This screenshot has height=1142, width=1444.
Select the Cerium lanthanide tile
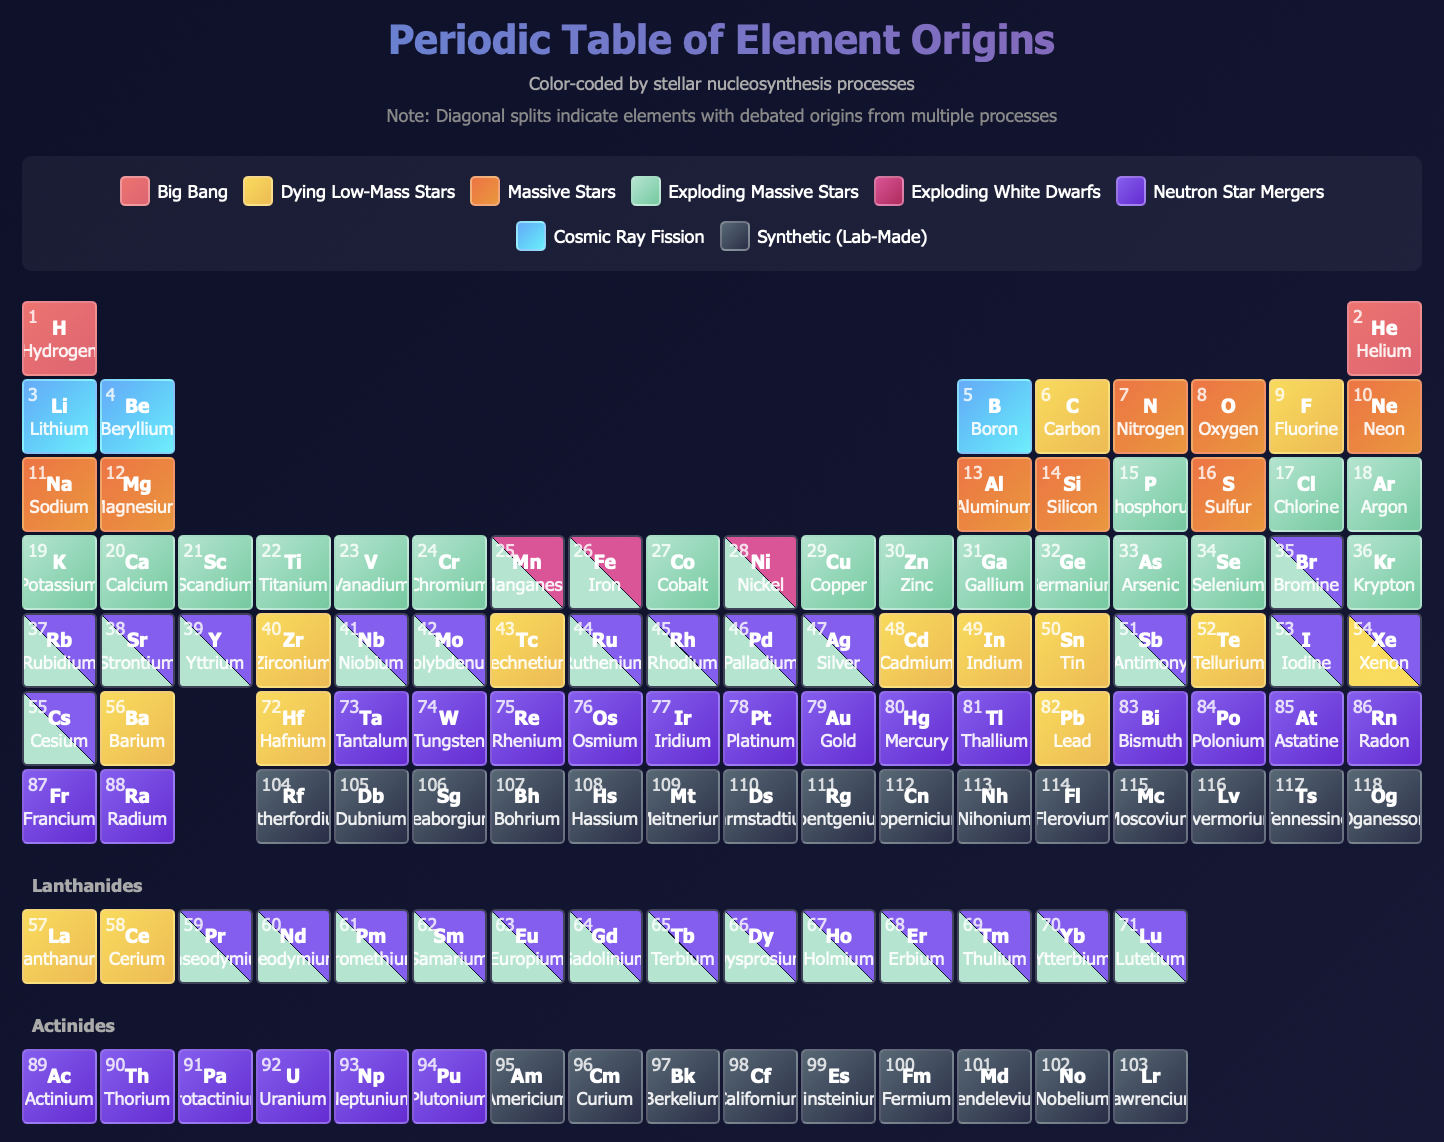point(138,947)
